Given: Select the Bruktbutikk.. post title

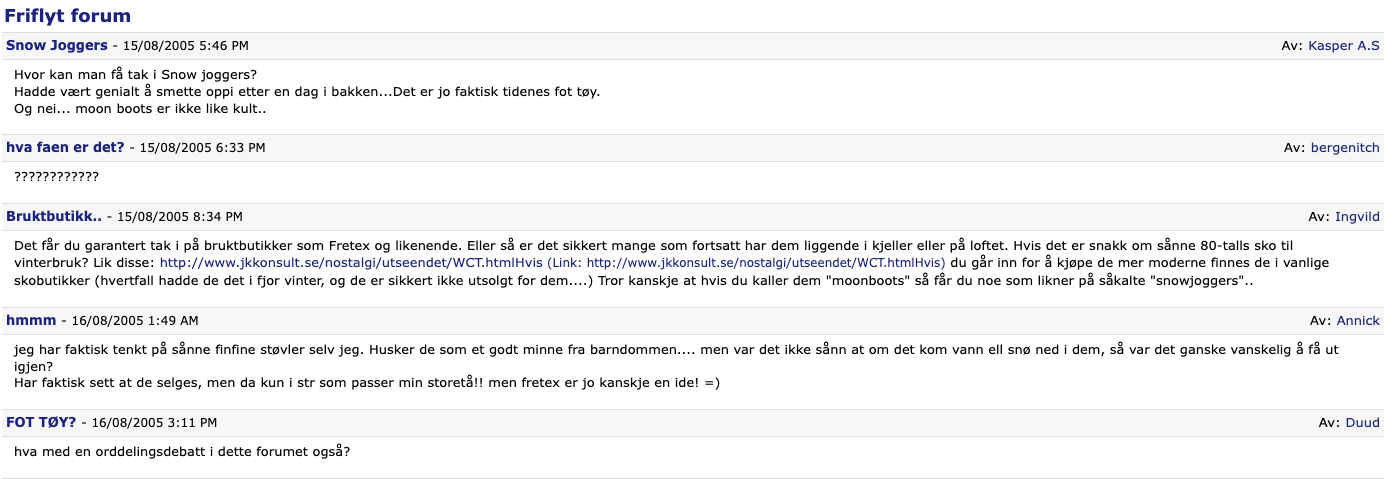Looking at the screenshot, I should (54, 216).
